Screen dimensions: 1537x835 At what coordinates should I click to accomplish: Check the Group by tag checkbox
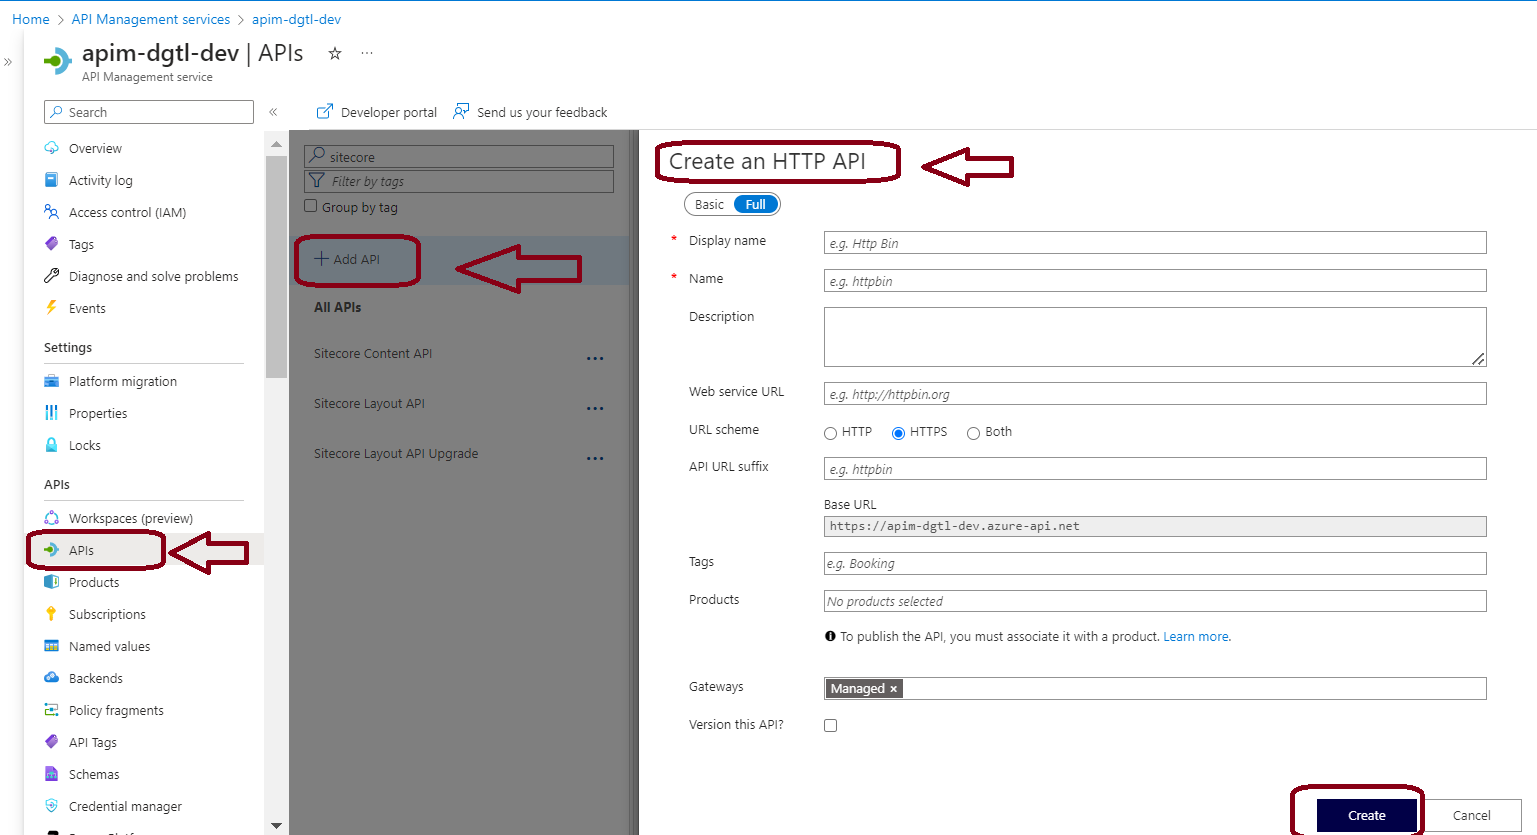pos(311,206)
